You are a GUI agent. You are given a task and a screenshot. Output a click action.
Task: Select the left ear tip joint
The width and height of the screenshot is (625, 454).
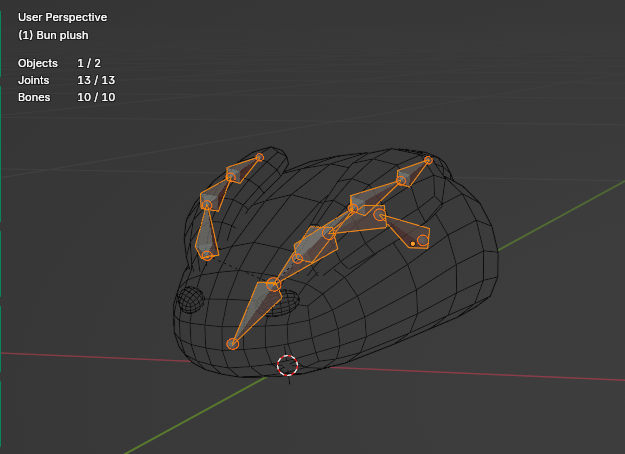pos(259,157)
